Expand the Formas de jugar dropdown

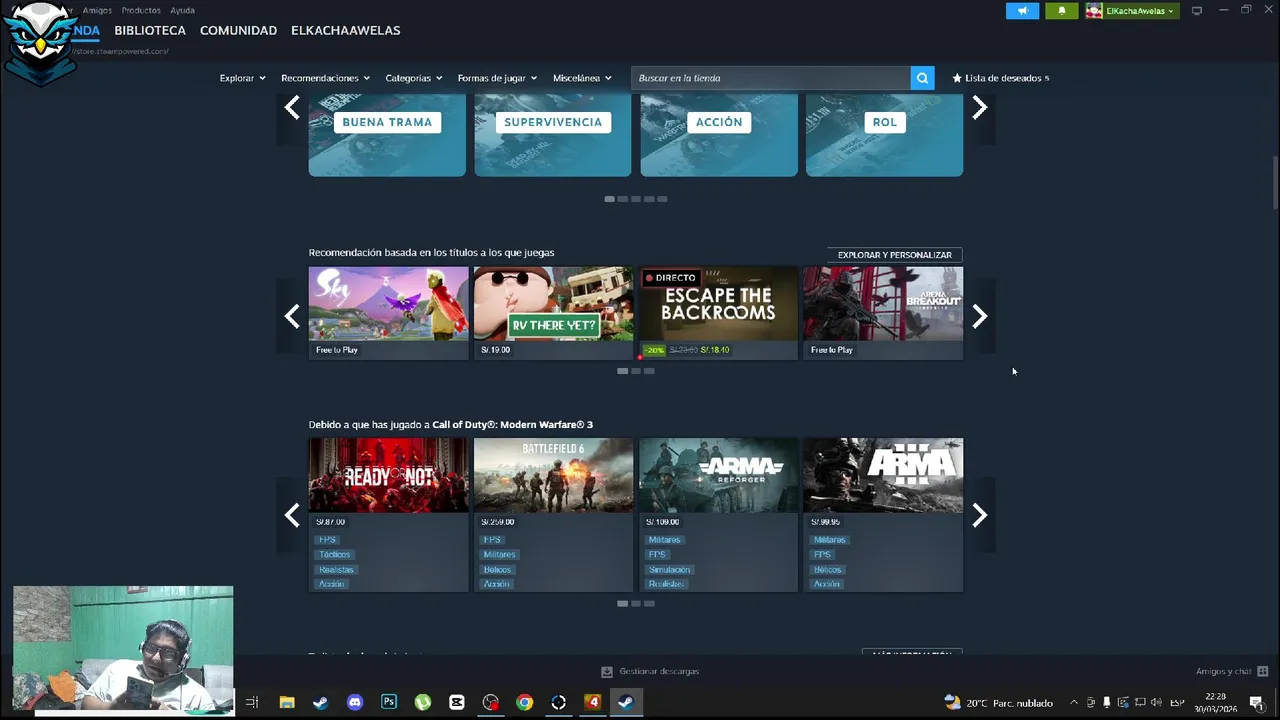tap(497, 78)
